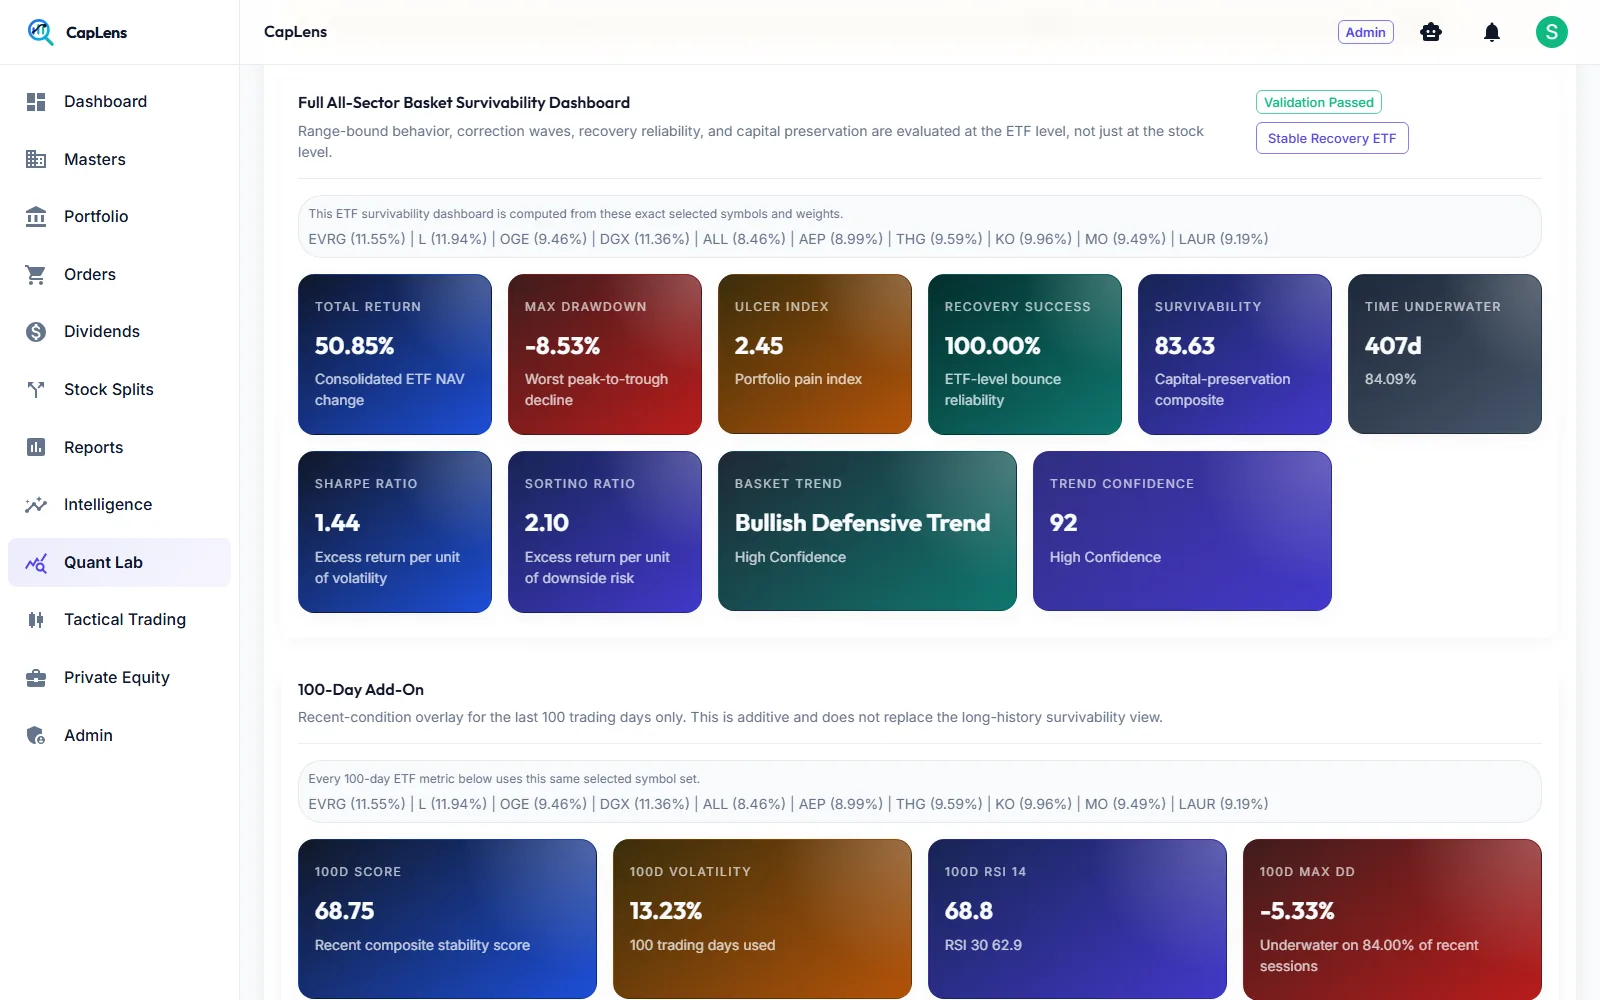Click the Dividends dollar icon
1600x1000 pixels.
pyautogui.click(x=36, y=332)
